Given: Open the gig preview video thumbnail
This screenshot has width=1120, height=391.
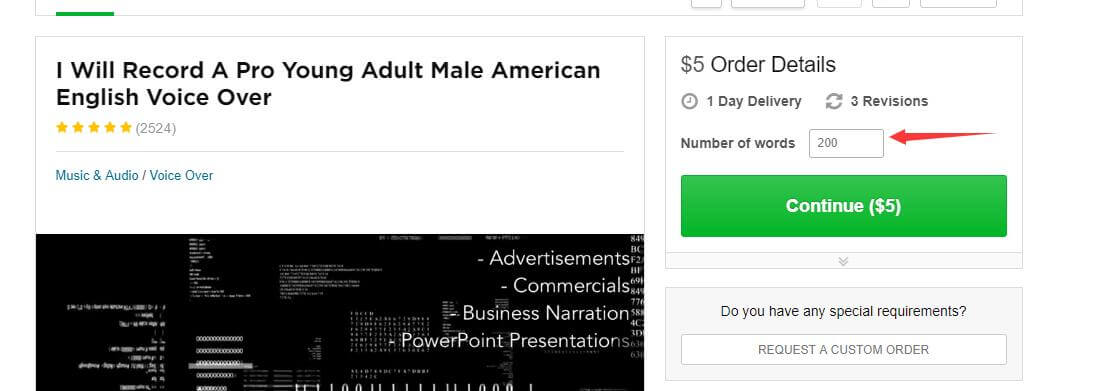Looking at the screenshot, I should pos(340,312).
